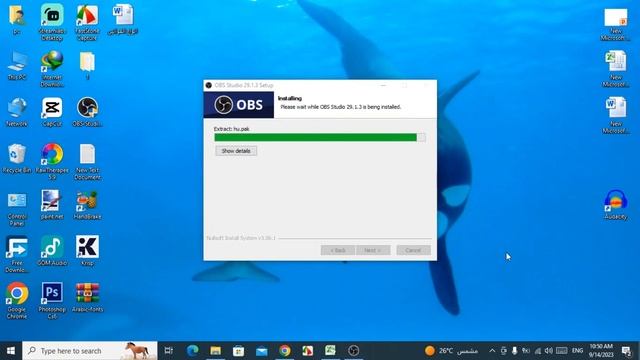Open the GOM Audio shortcut
This screenshot has width=640, height=360.
52,251
